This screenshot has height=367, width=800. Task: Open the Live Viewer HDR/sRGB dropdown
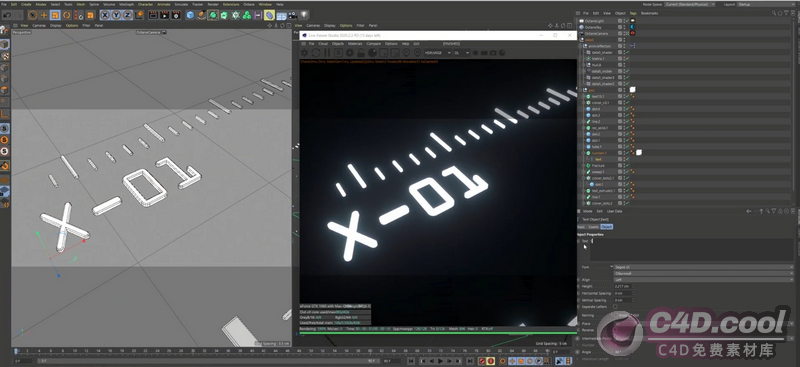(x=437, y=53)
